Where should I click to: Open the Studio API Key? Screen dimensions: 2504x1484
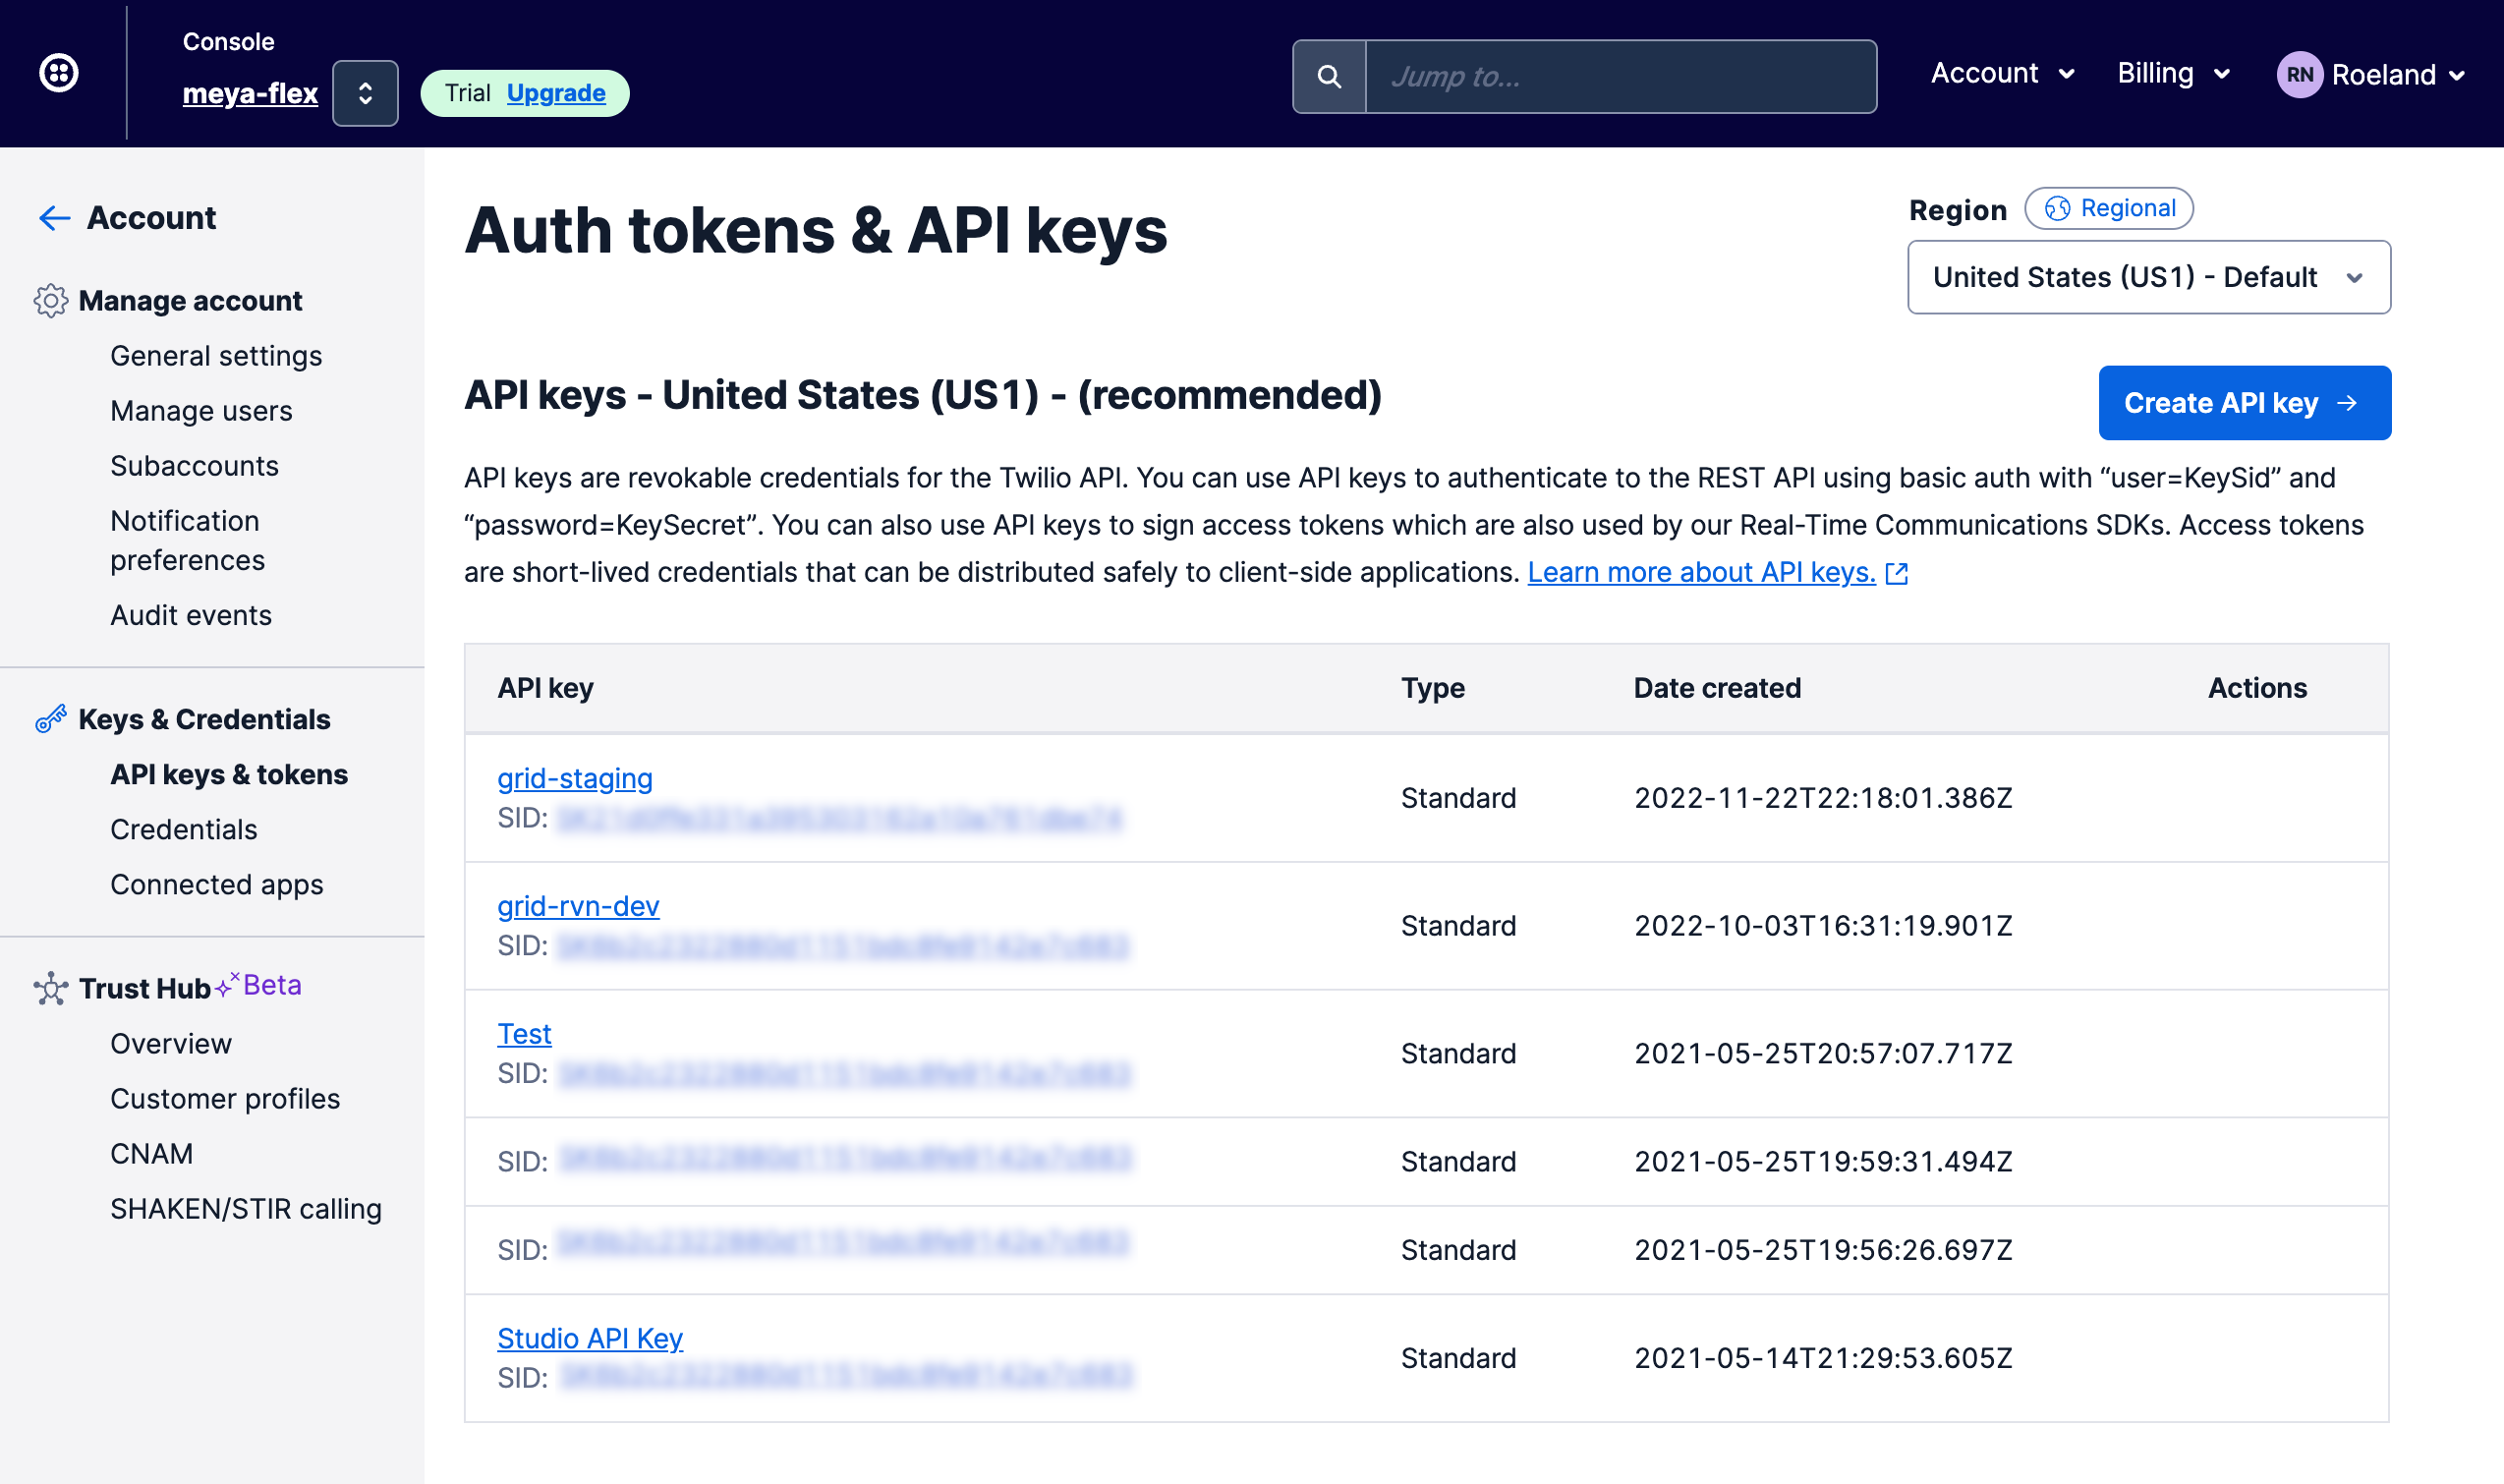tap(590, 1338)
